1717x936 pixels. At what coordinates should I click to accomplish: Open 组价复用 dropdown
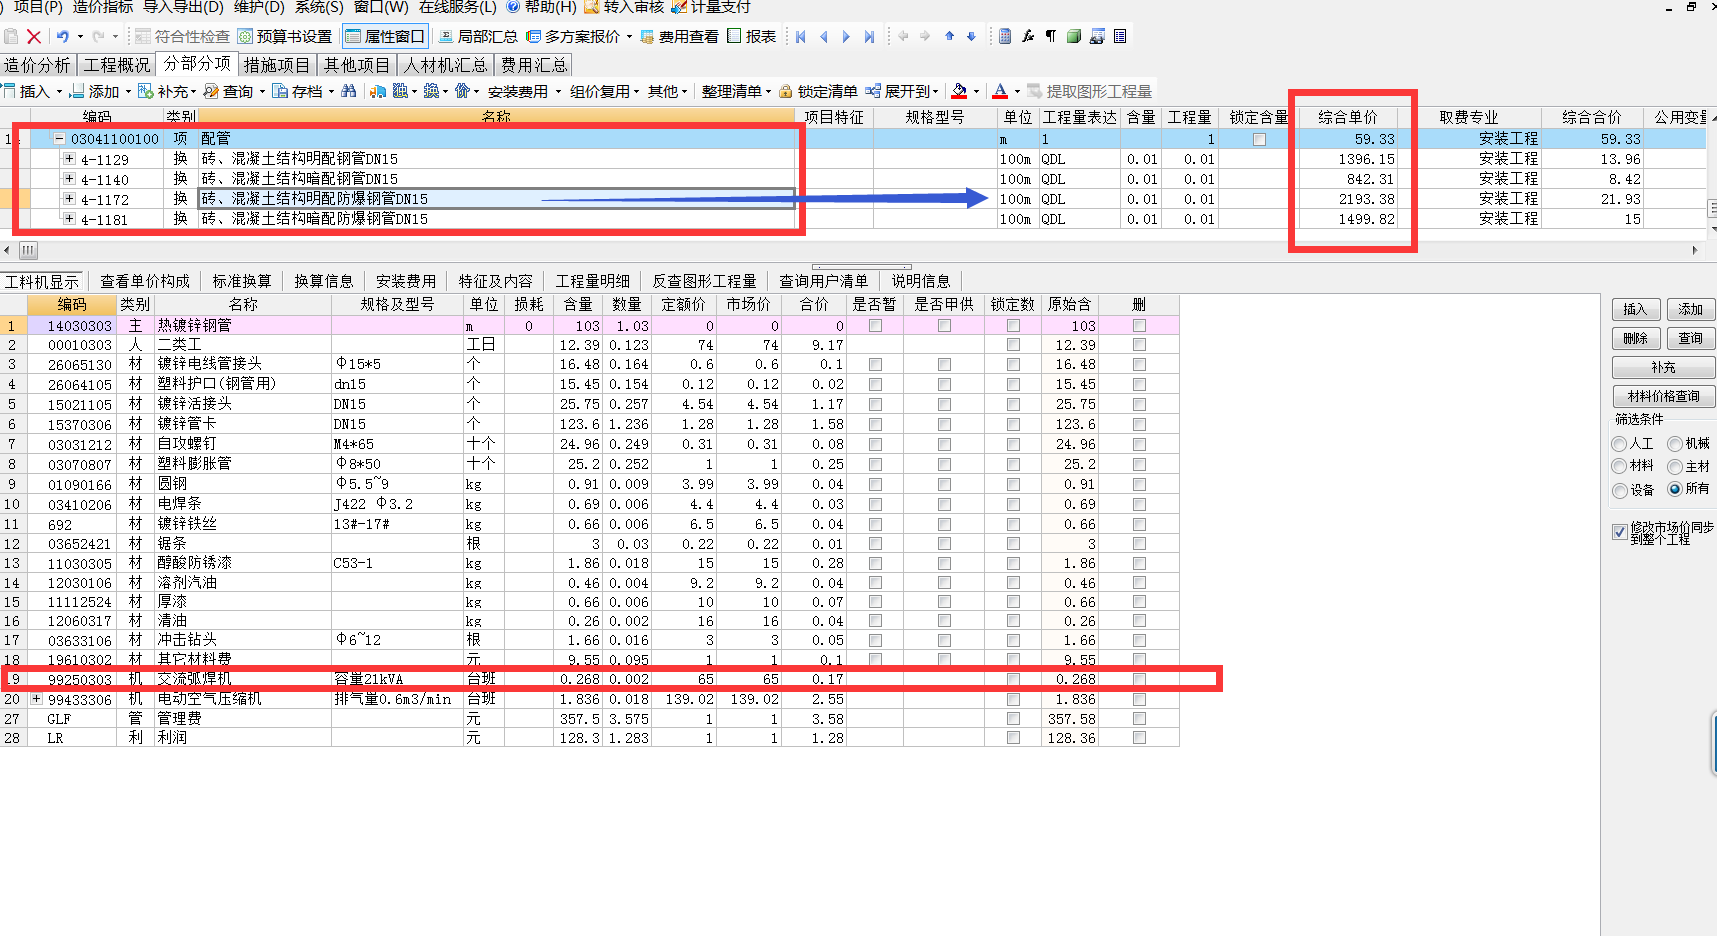[636, 92]
